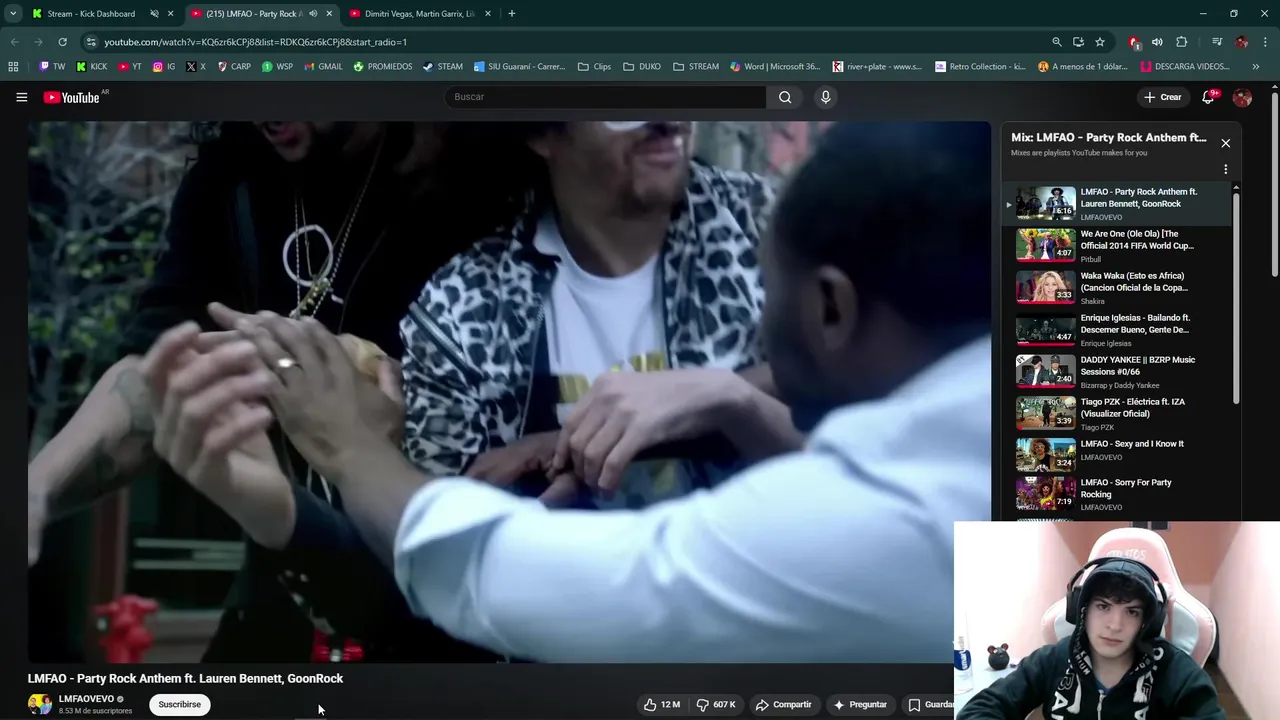This screenshot has height=720, width=1280.
Task: Open the Chrome profile avatar
Action: (x=1241, y=42)
